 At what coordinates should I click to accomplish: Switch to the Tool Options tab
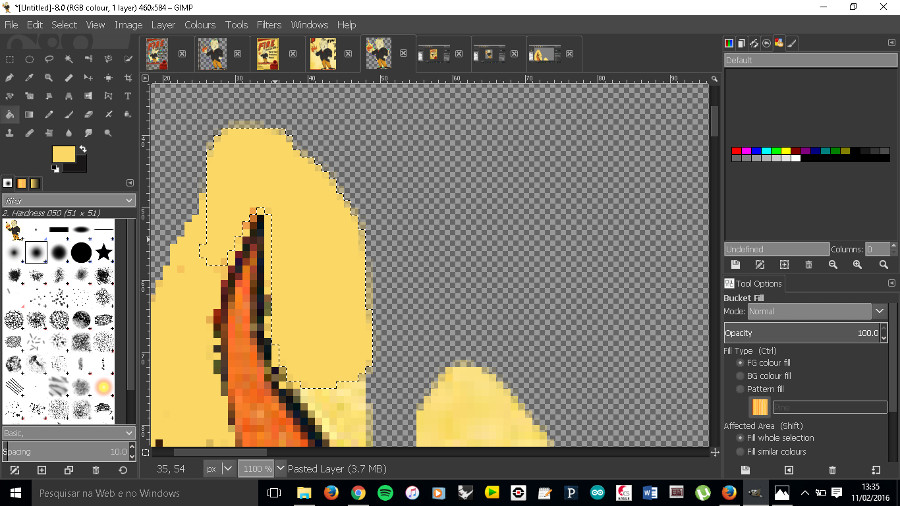[x=752, y=283]
